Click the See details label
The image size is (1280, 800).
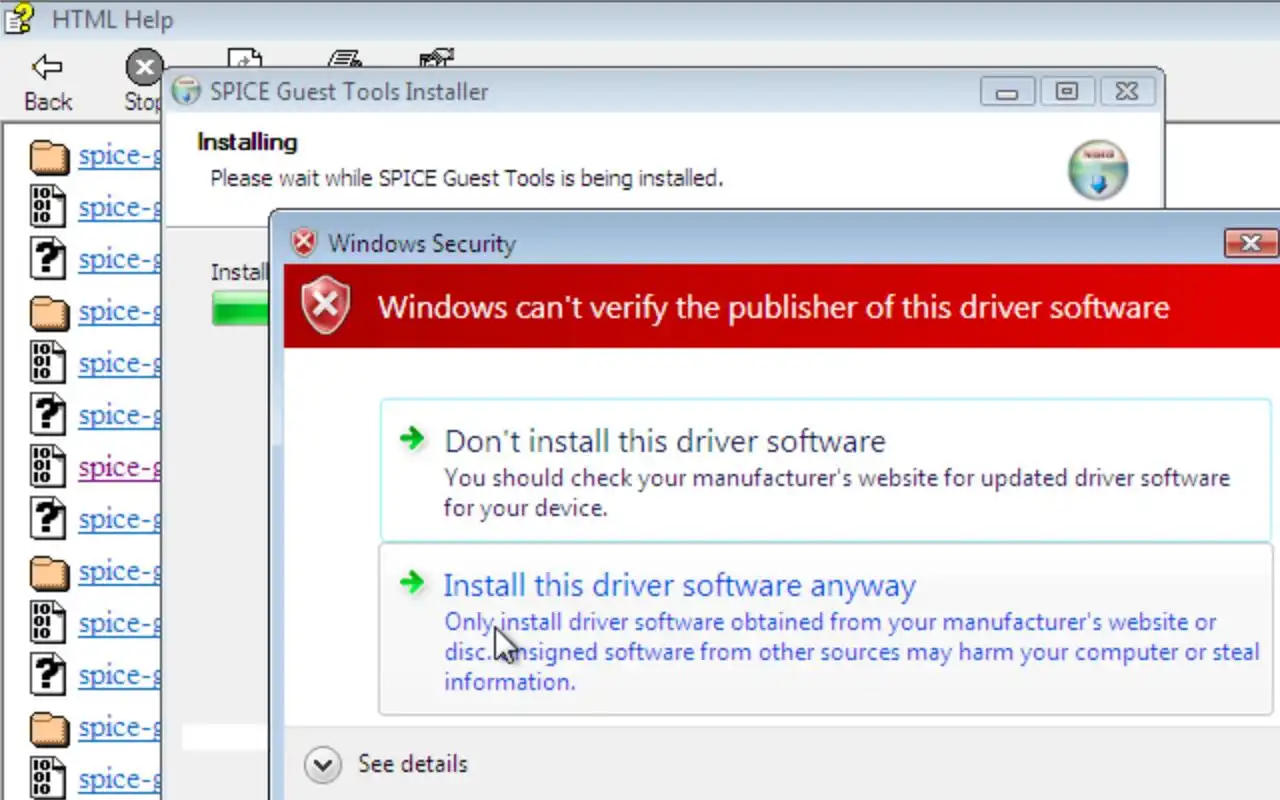tap(413, 764)
